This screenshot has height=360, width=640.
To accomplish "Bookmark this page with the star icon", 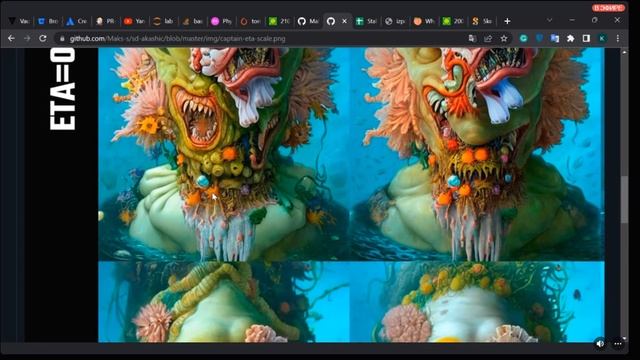I will (504, 38).
